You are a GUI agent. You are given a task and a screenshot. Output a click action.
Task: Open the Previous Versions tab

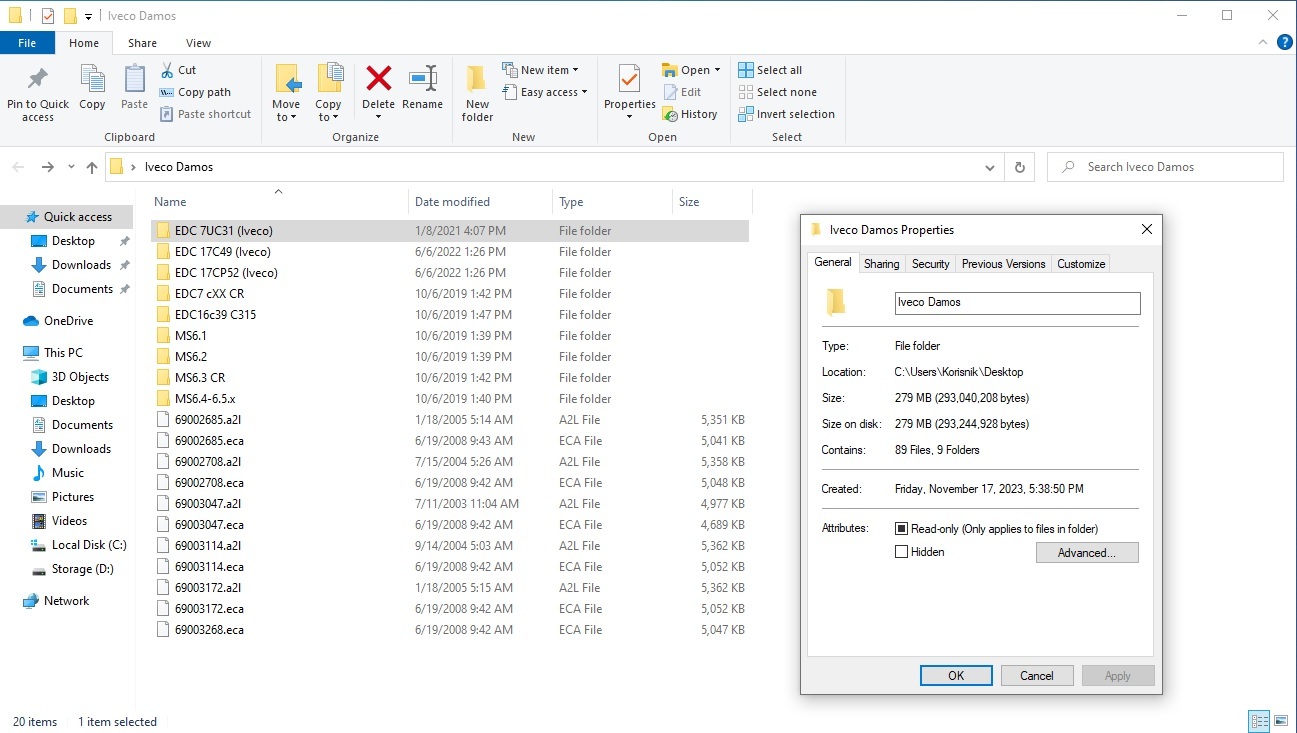point(1003,264)
